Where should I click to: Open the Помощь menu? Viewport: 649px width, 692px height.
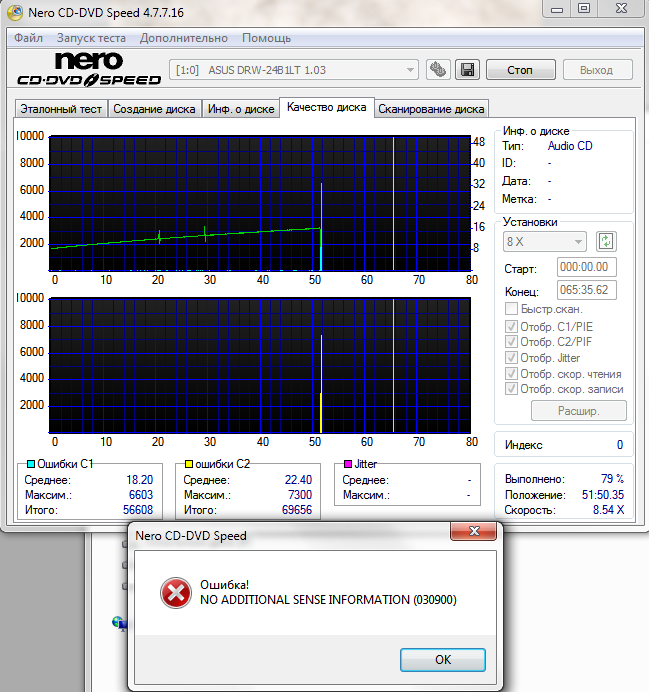click(266, 38)
